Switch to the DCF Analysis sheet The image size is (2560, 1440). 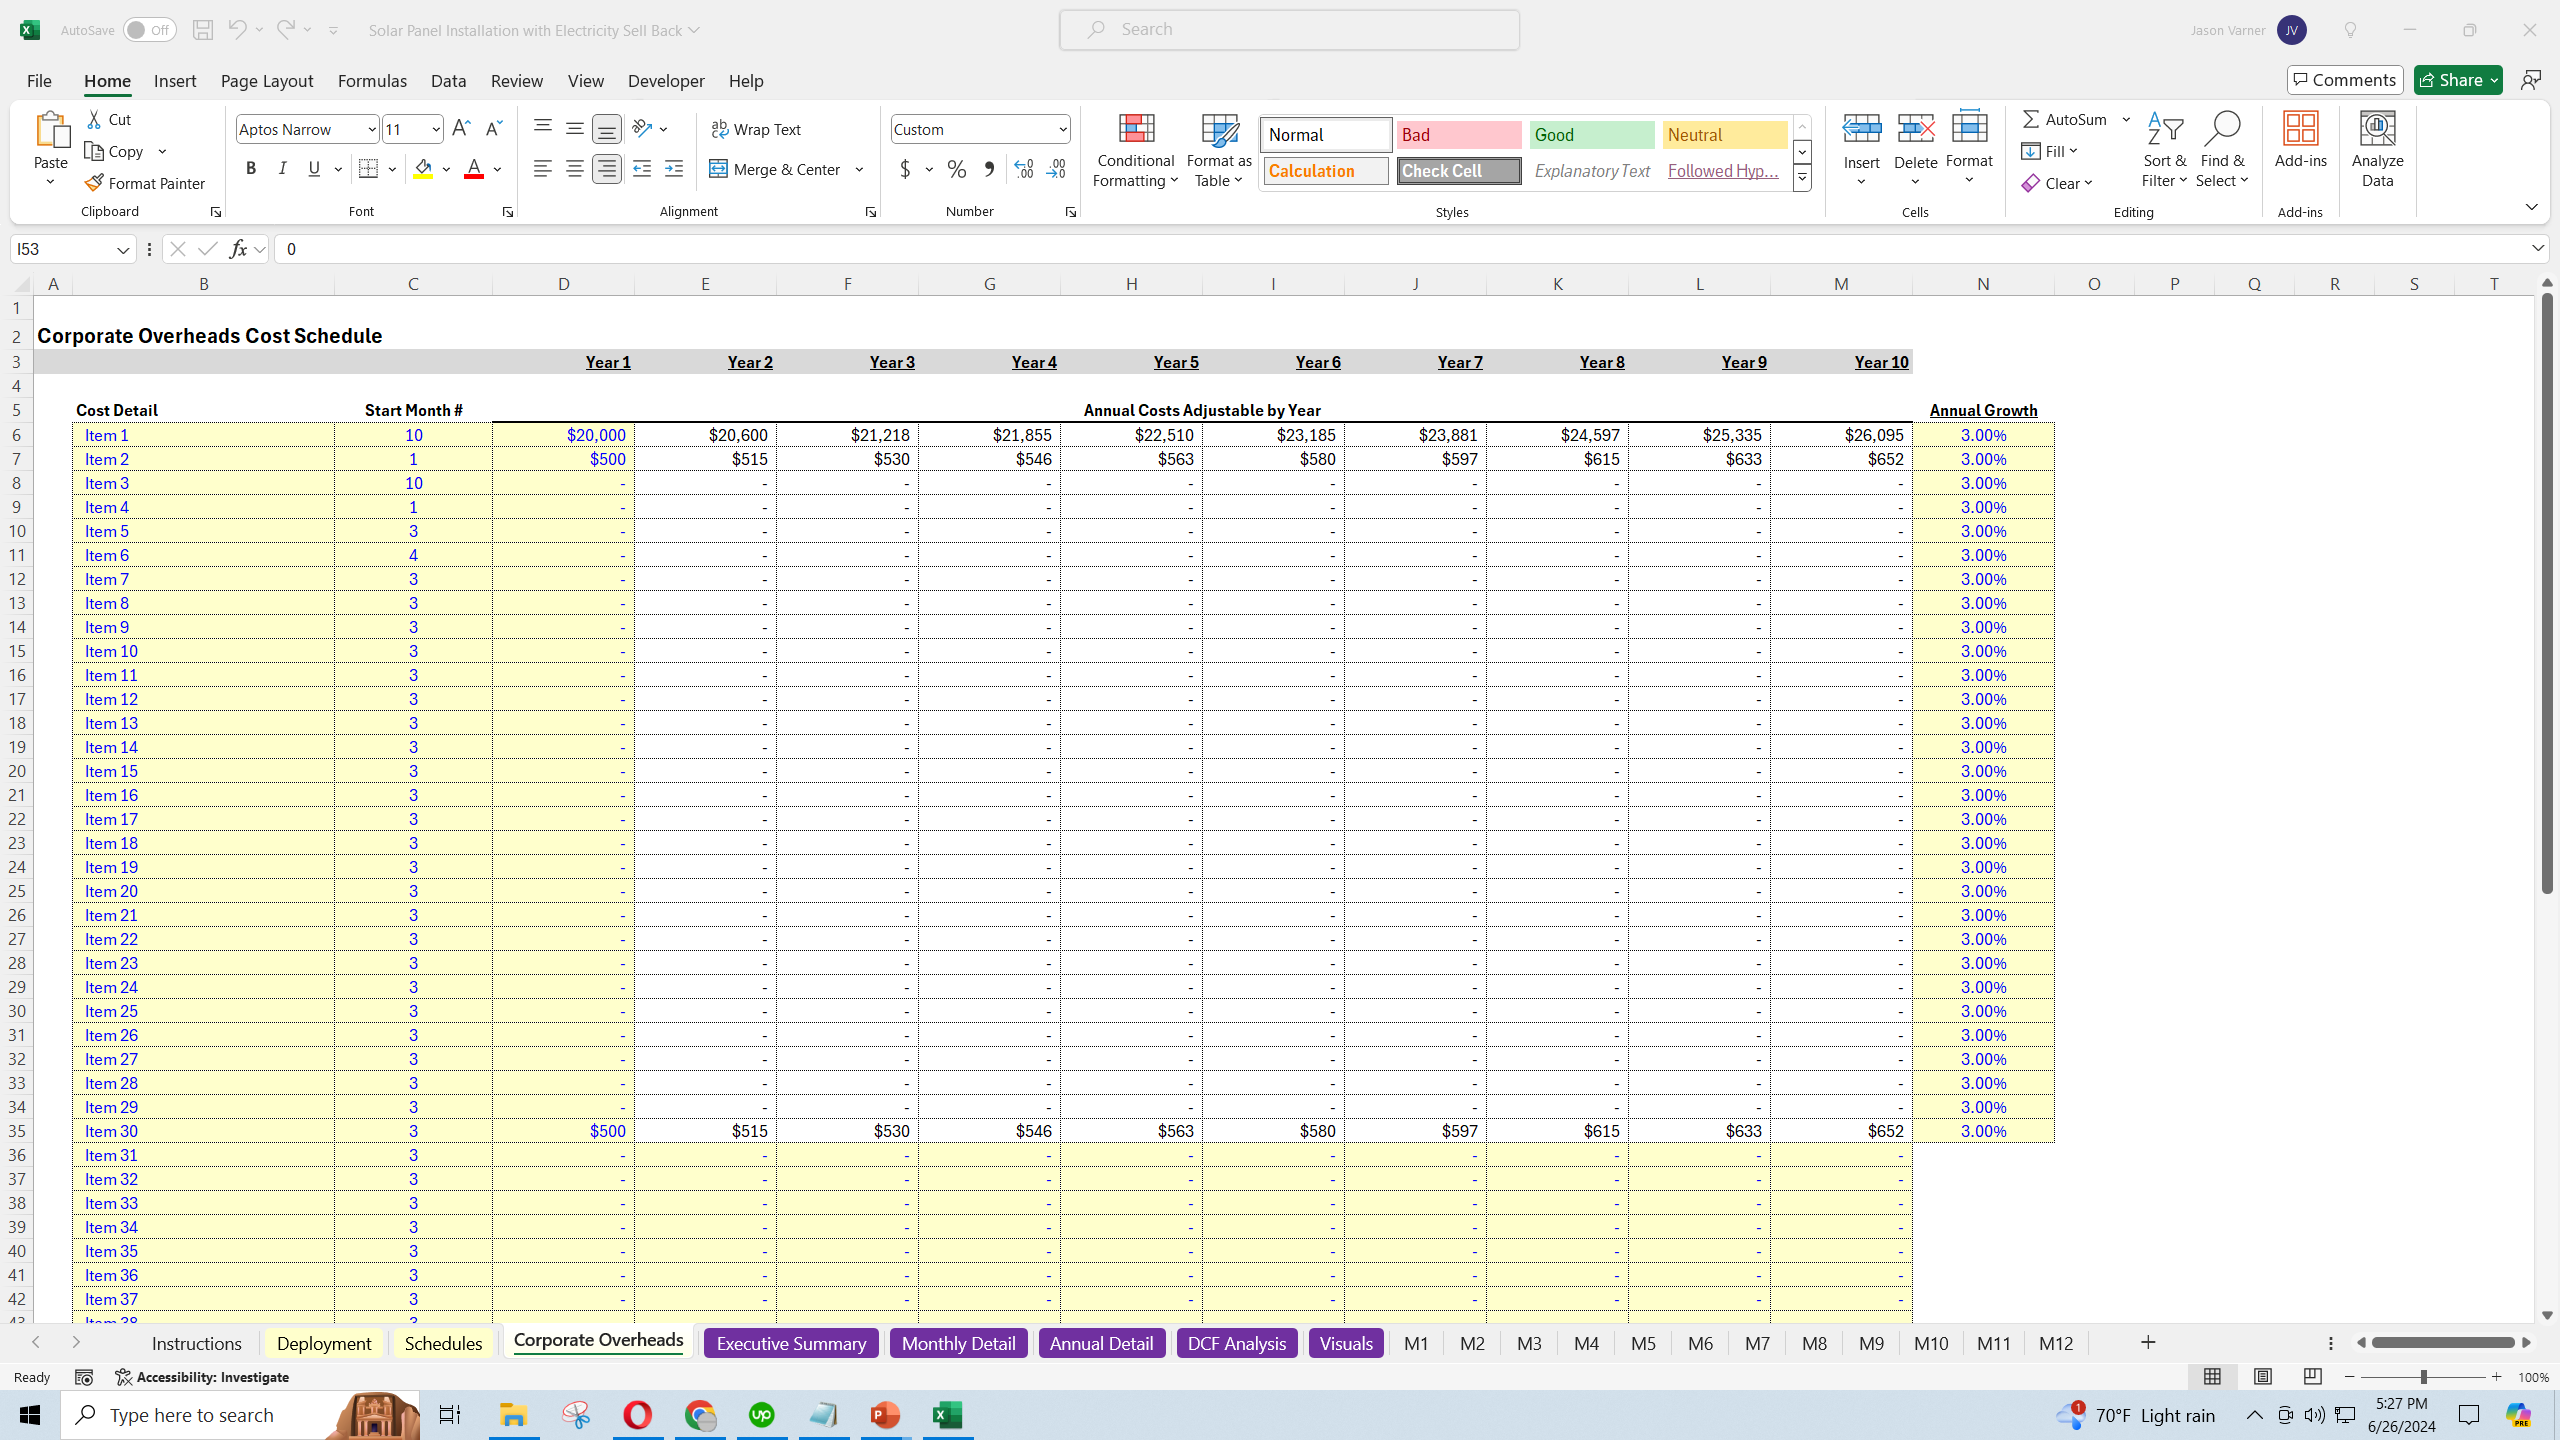coord(1237,1343)
